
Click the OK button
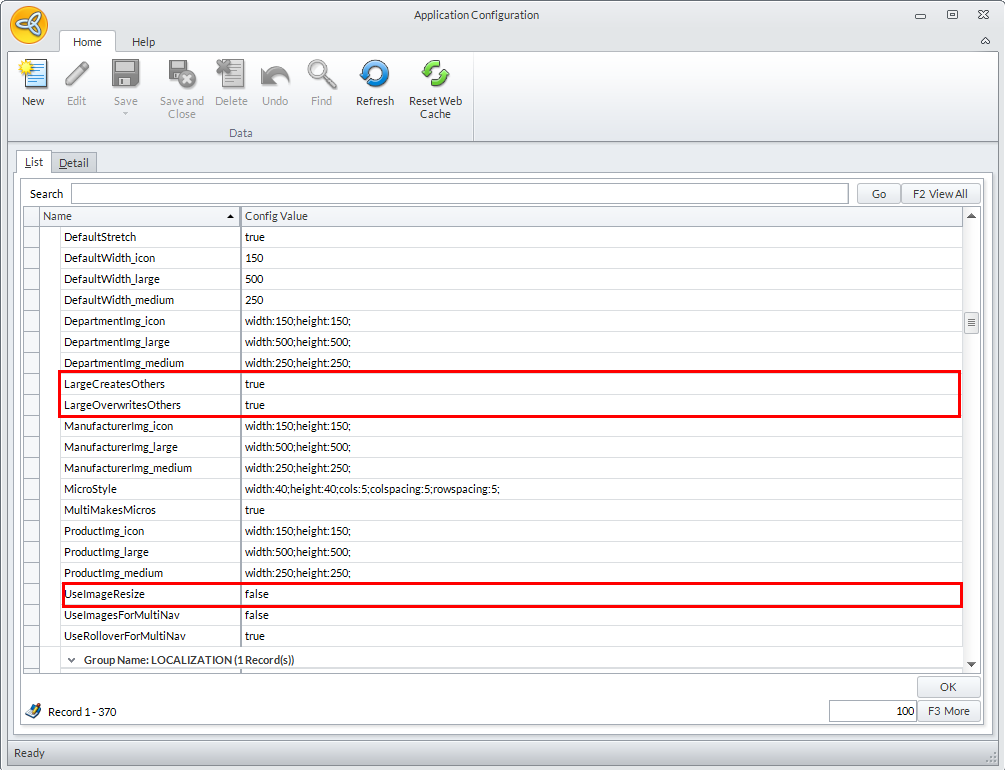tap(948, 687)
